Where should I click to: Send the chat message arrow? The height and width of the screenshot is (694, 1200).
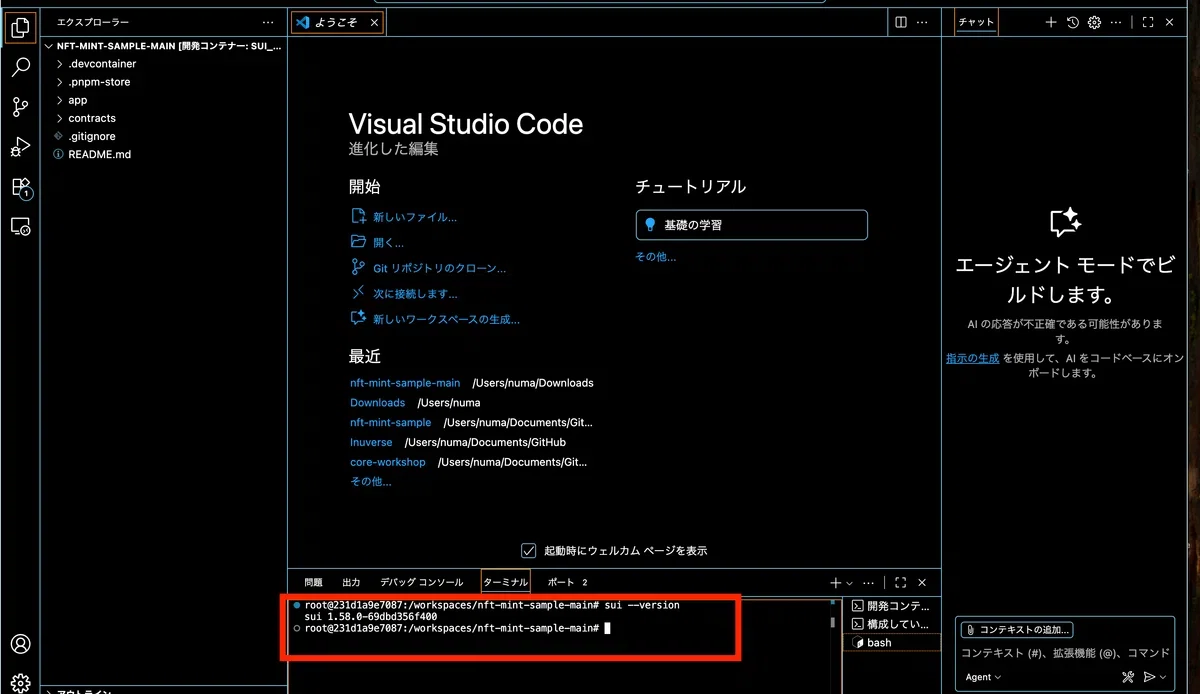(x=1149, y=677)
